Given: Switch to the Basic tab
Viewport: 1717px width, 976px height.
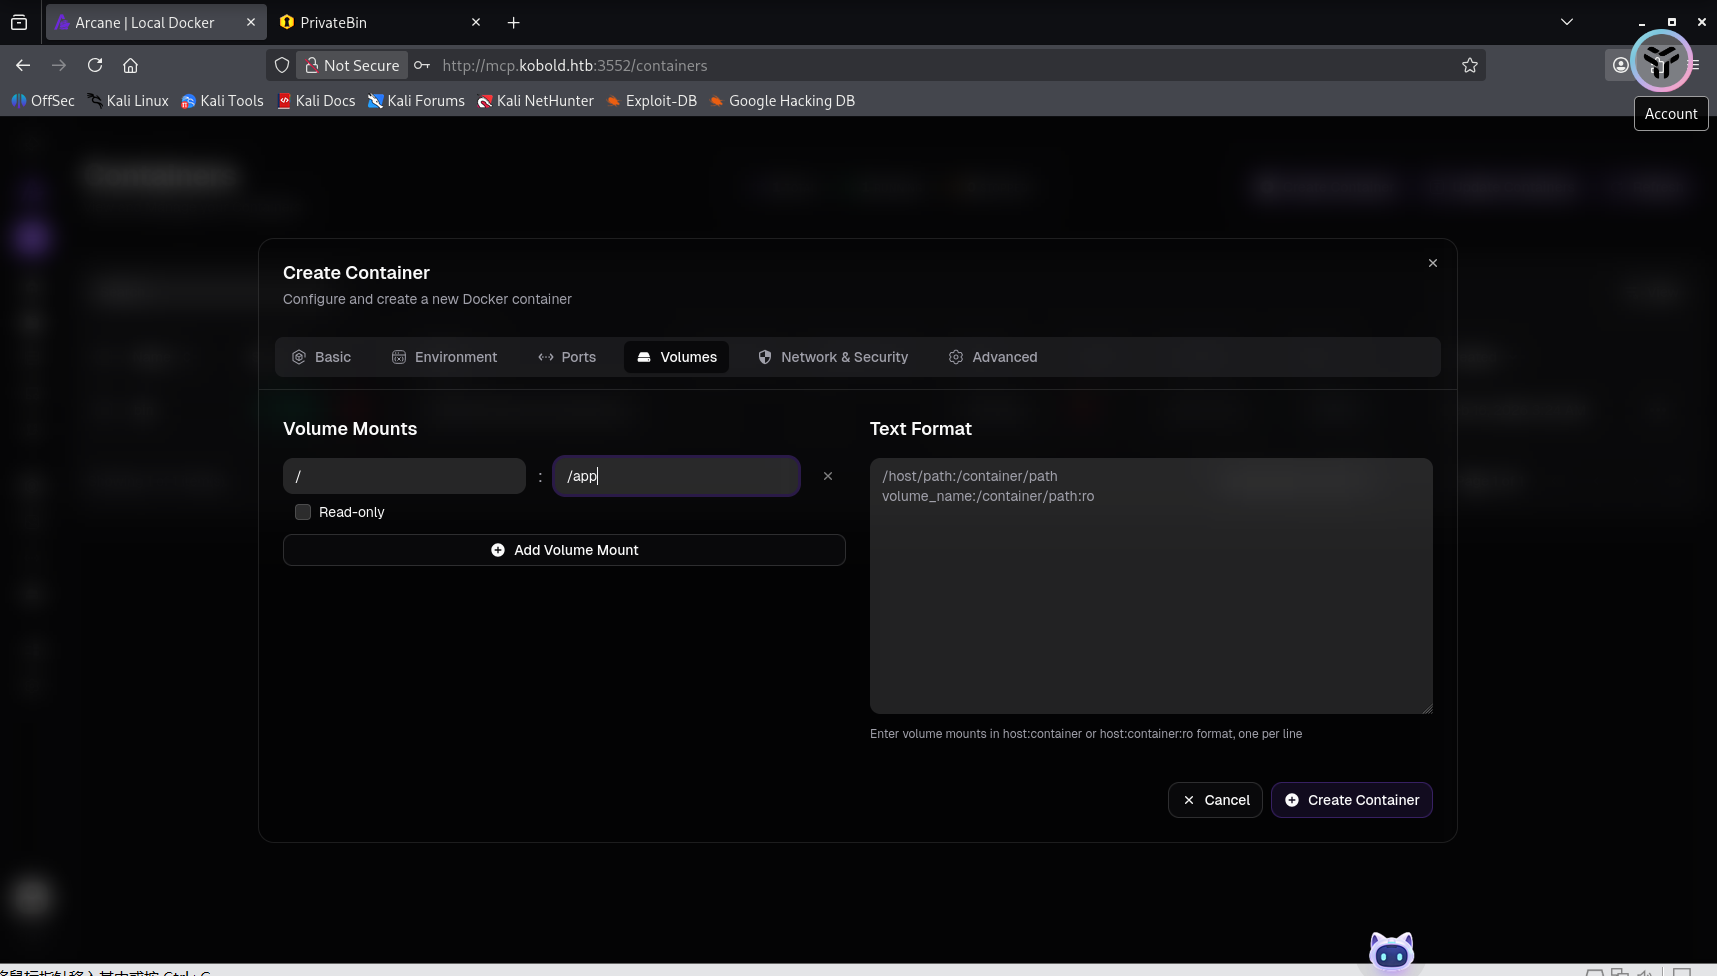Looking at the screenshot, I should (321, 357).
